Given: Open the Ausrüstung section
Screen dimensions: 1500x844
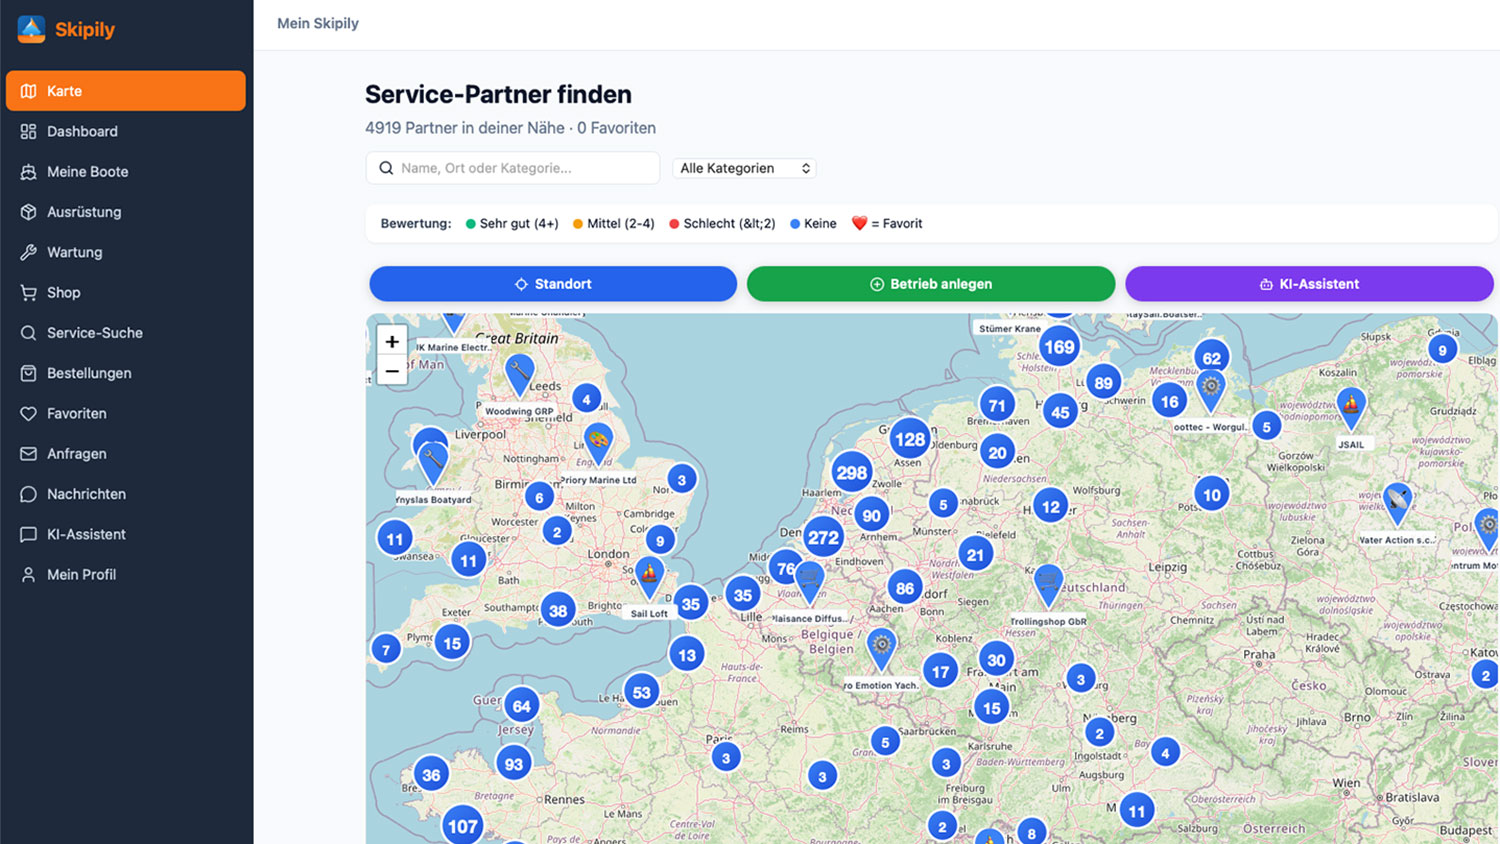Looking at the screenshot, I should pos(126,212).
